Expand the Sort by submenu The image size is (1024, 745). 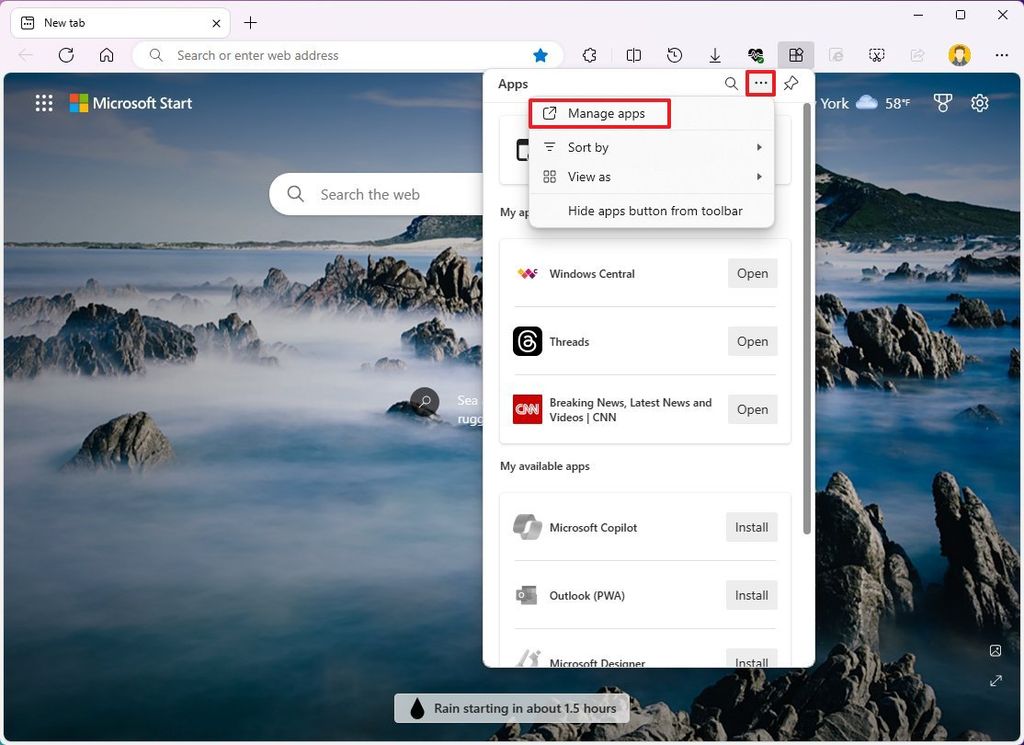click(589, 147)
